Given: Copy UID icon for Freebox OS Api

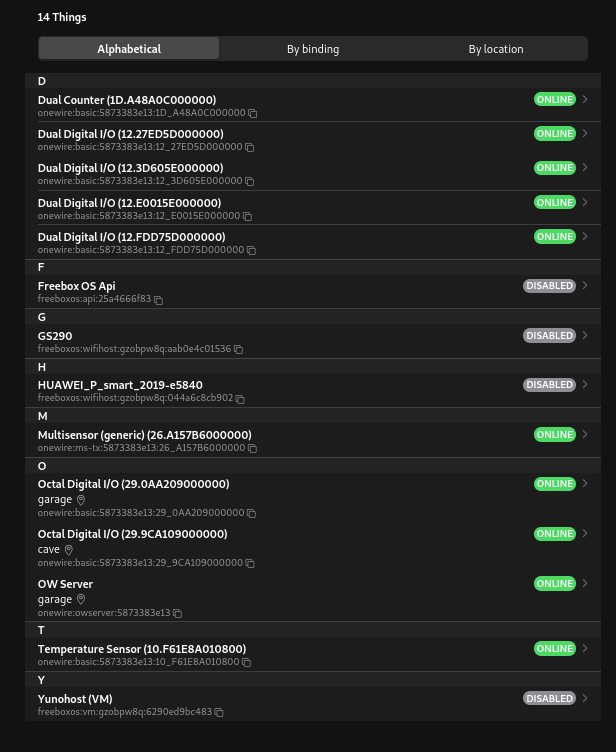Looking at the screenshot, I should (x=158, y=300).
